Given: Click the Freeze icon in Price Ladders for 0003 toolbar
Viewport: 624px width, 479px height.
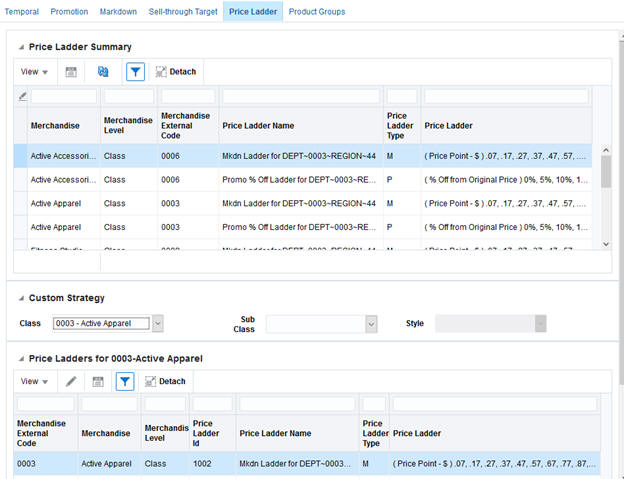Looking at the screenshot, I should pyautogui.click(x=98, y=382).
